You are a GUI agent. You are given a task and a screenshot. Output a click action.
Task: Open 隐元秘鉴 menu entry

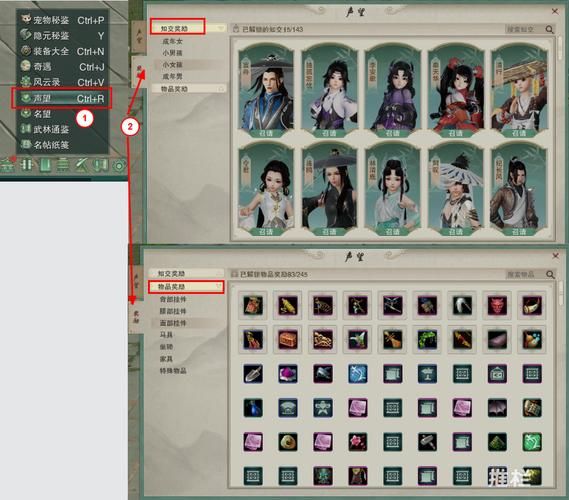(x=62, y=36)
